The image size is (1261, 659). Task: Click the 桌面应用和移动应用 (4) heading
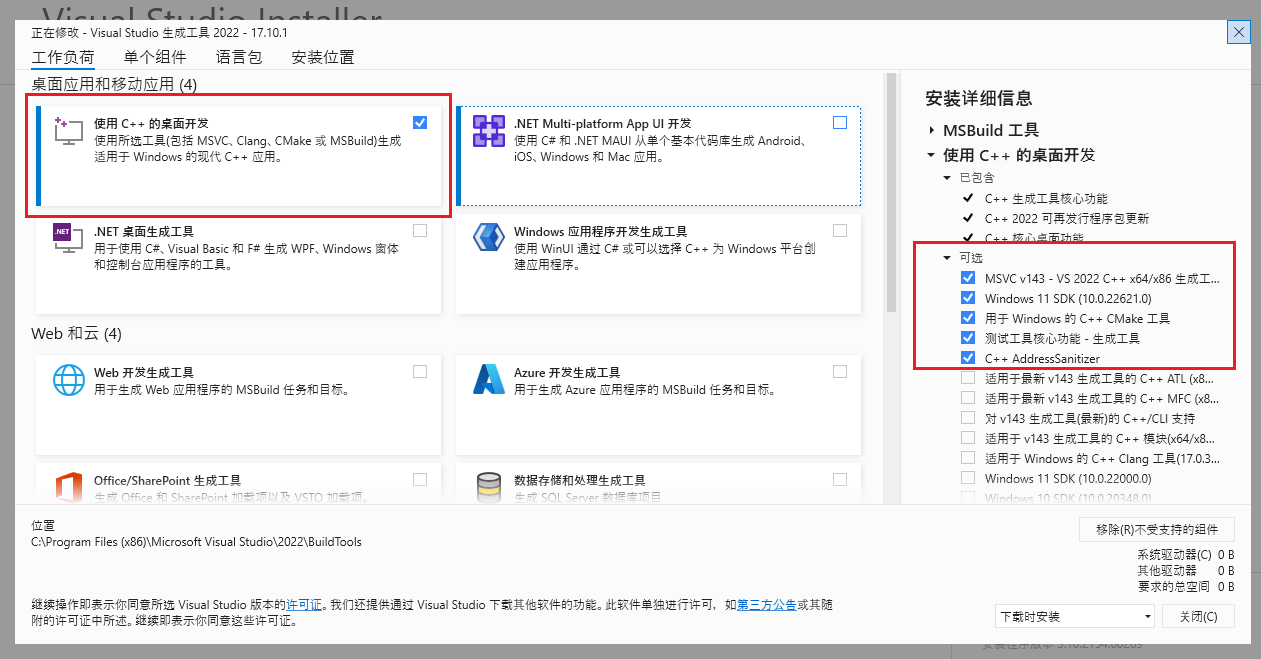[114, 84]
